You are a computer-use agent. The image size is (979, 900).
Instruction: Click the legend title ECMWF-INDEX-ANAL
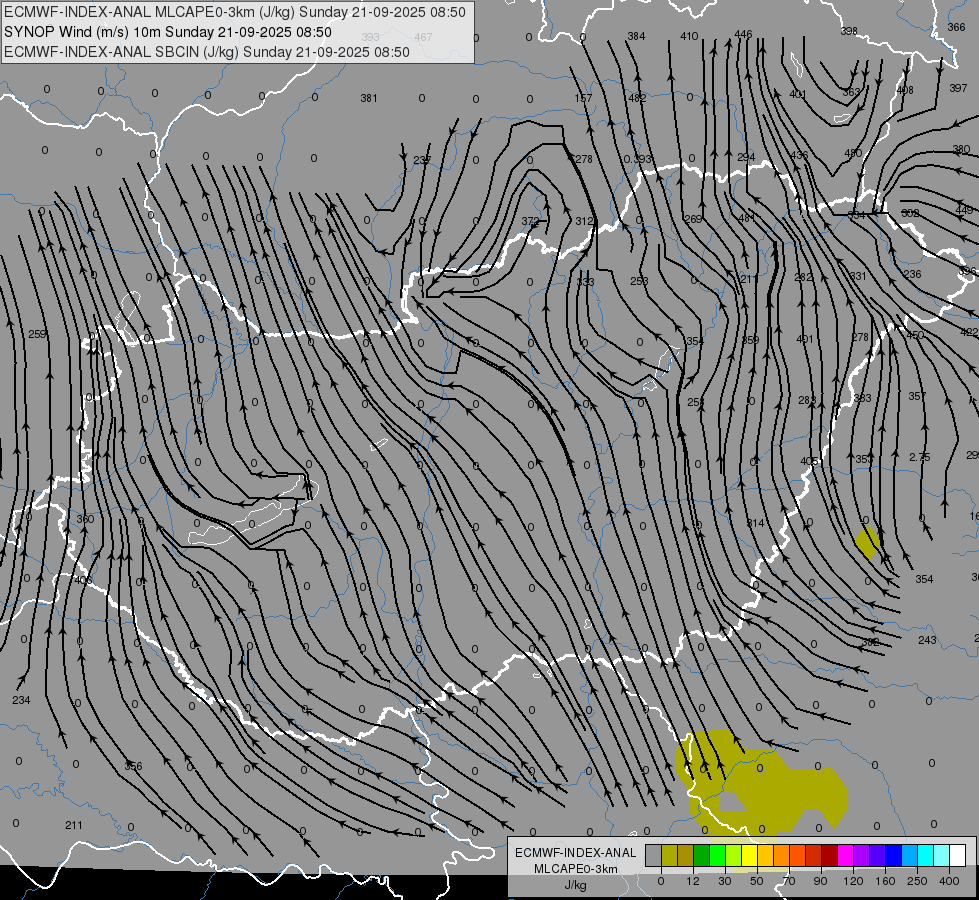tap(576, 853)
